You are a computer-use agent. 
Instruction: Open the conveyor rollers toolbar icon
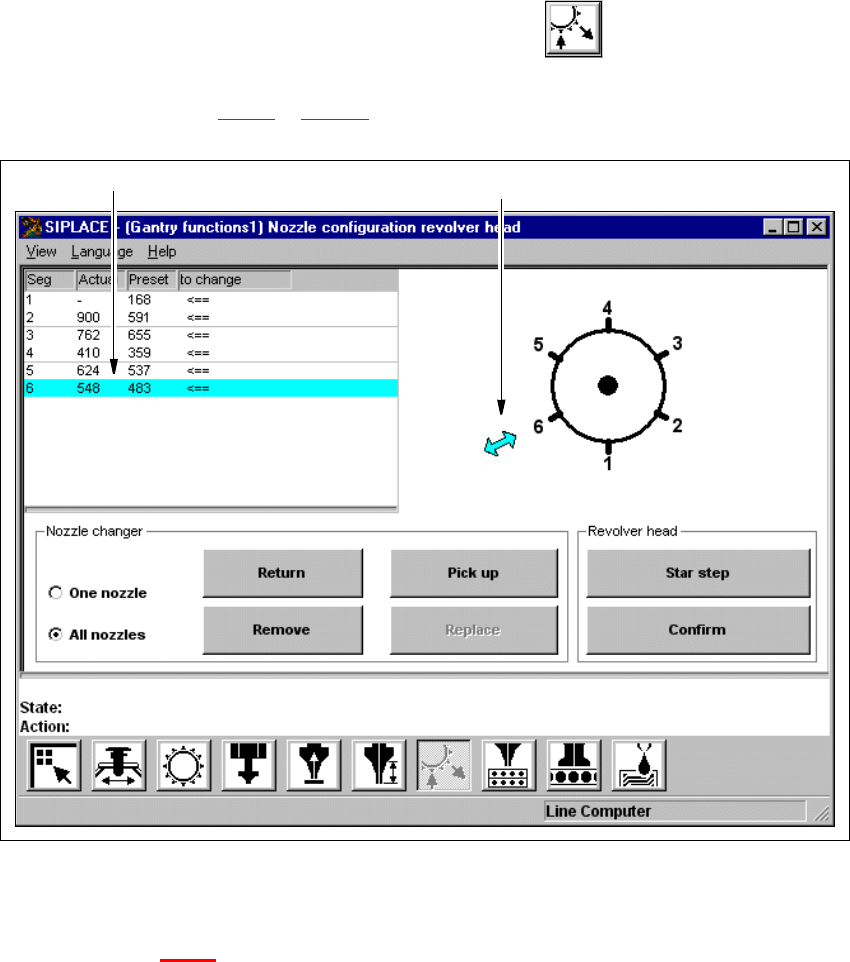click(573, 767)
